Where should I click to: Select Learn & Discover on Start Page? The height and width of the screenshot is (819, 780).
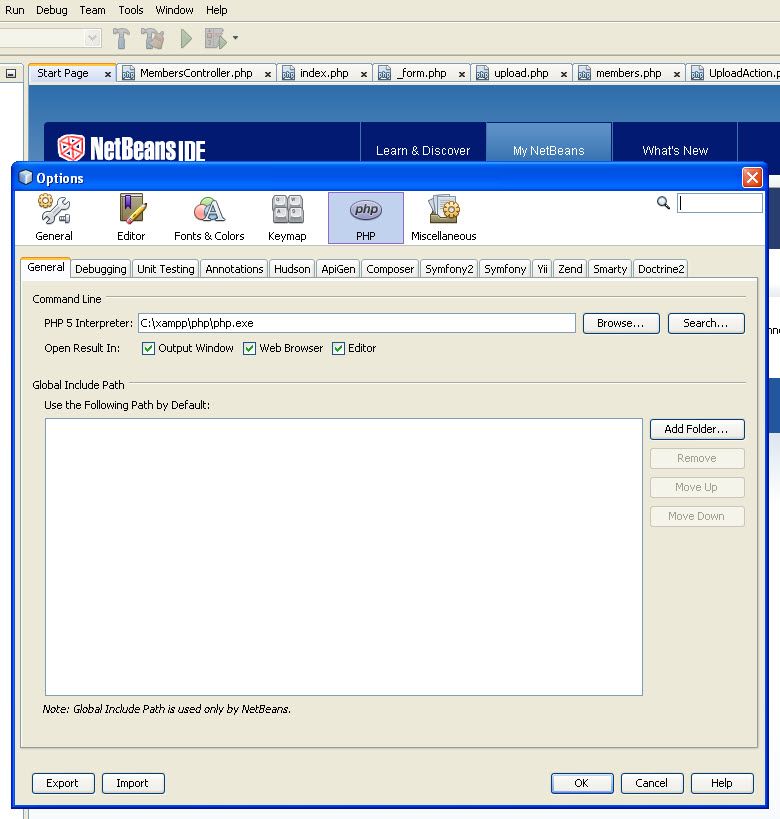pos(423,150)
